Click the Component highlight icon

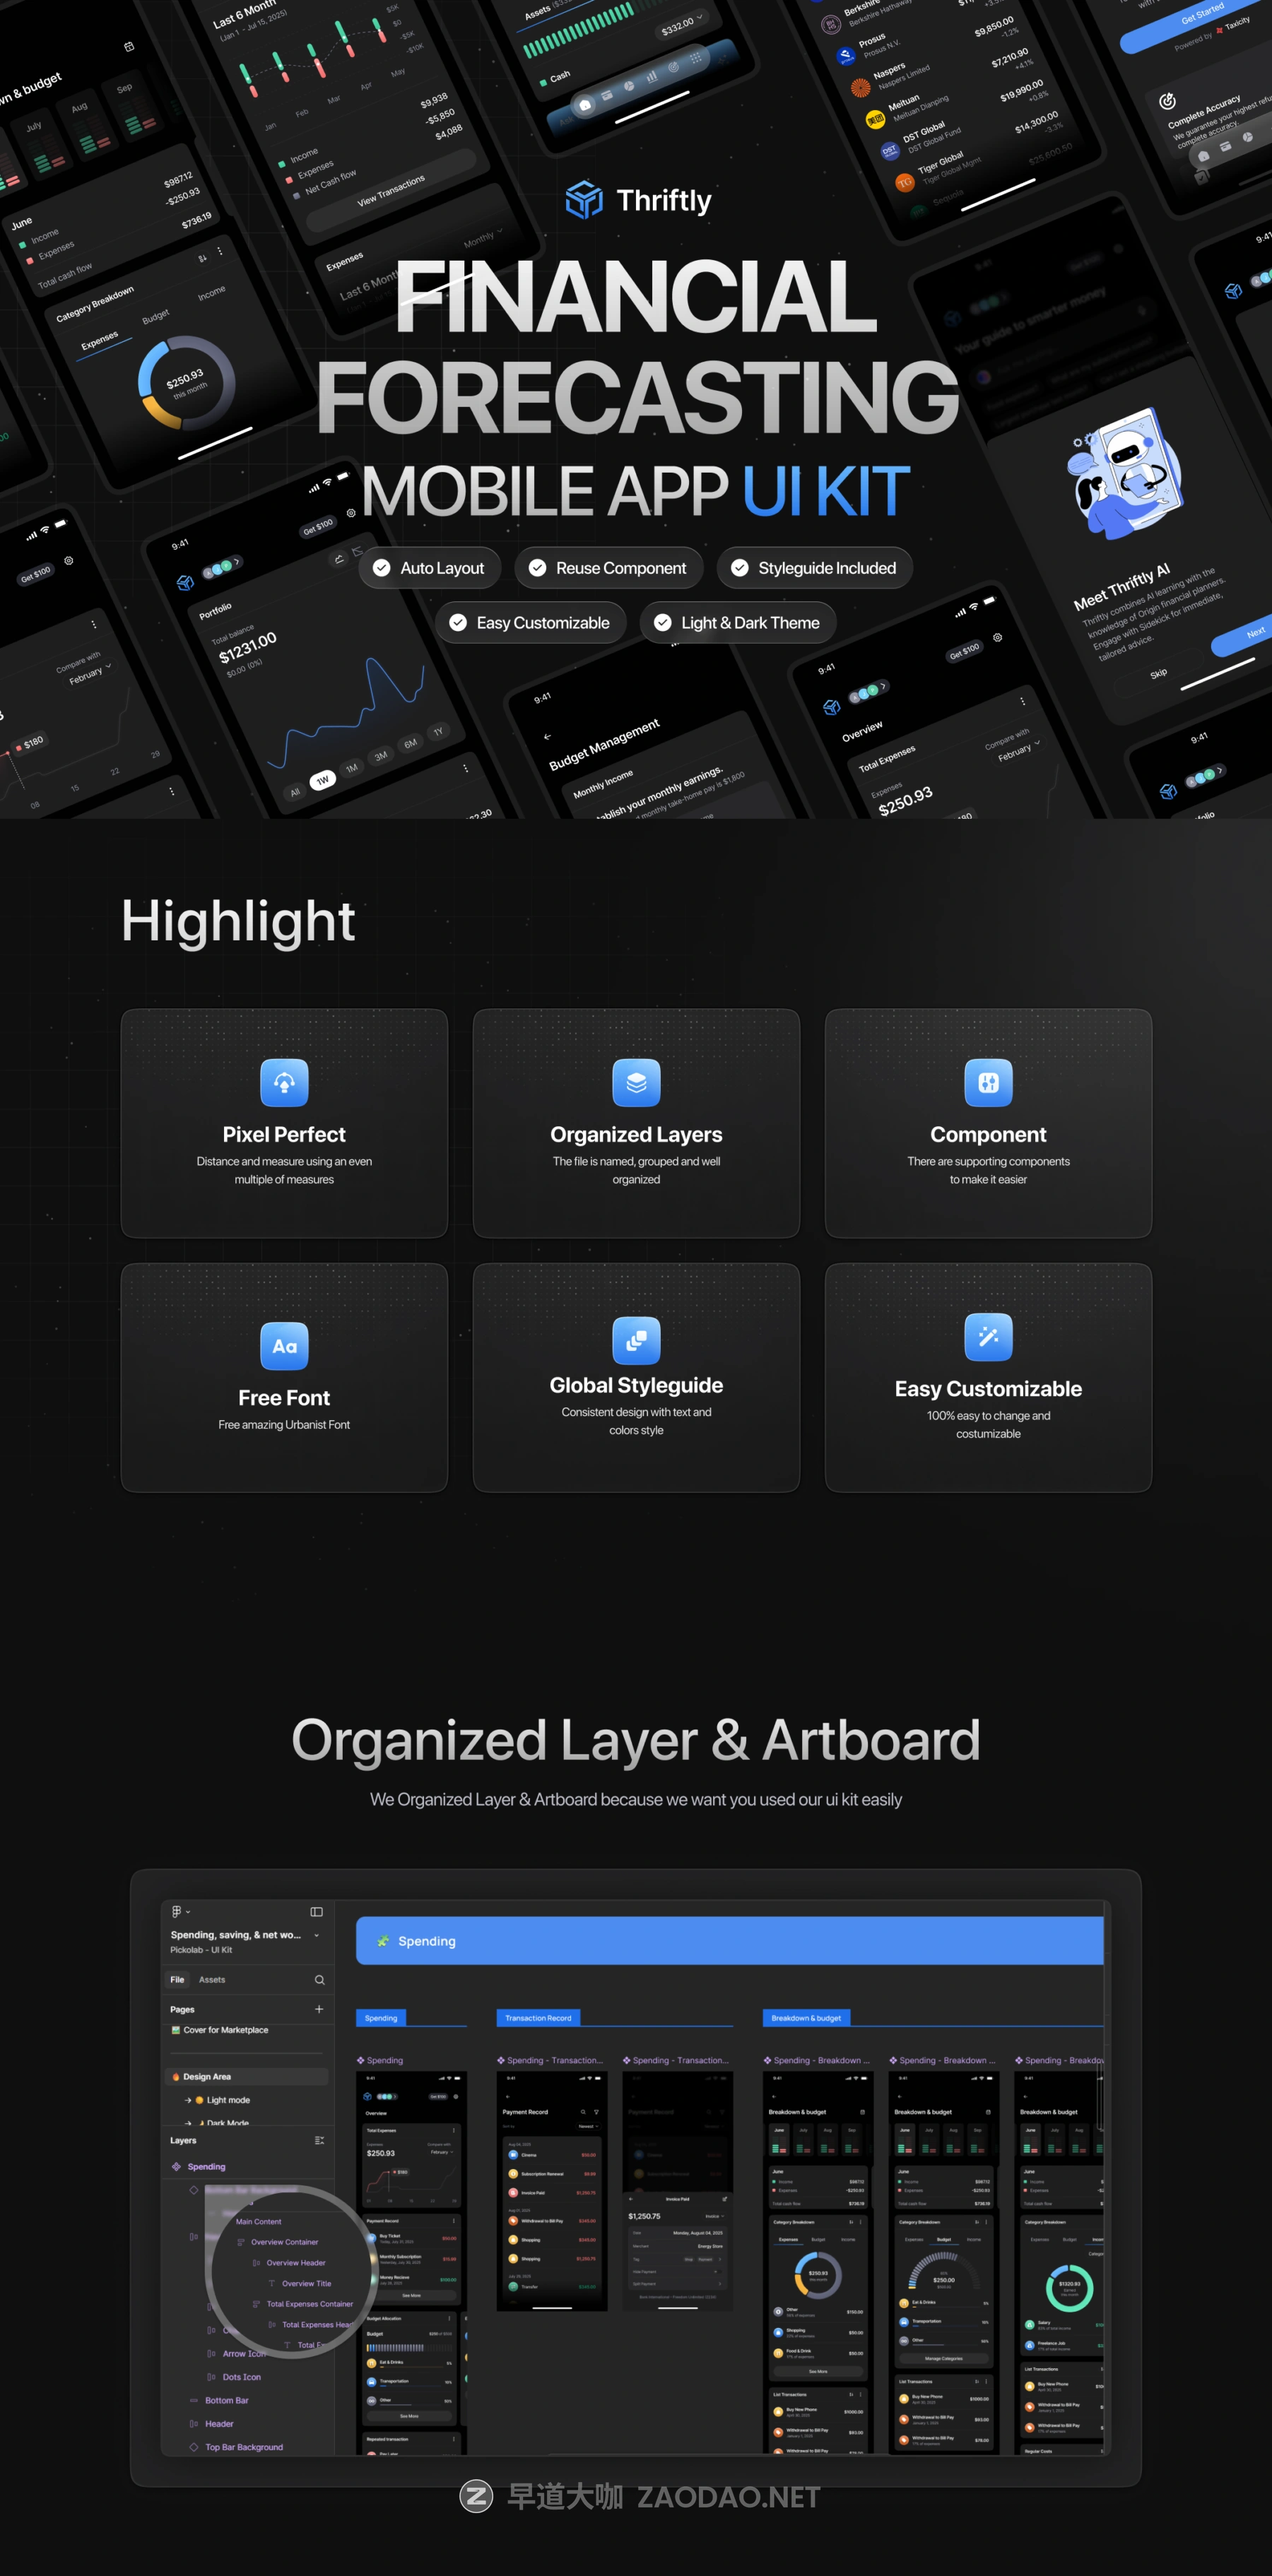(x=988, y=1082)
